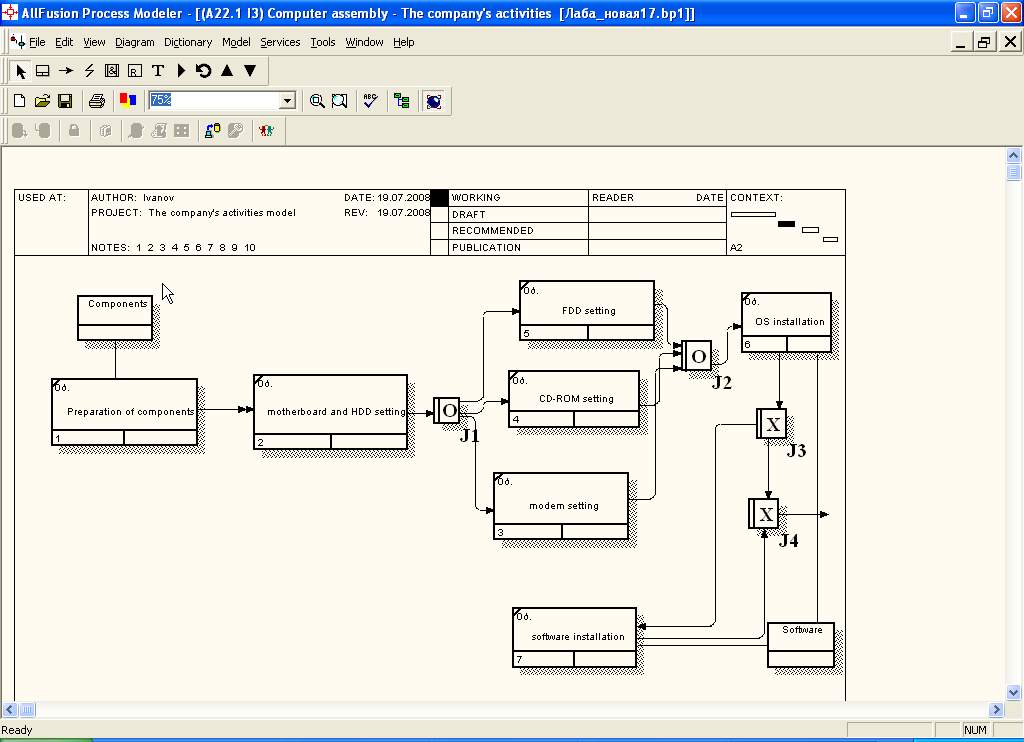
Task: Open the View menu
Action: click(94, 42)
